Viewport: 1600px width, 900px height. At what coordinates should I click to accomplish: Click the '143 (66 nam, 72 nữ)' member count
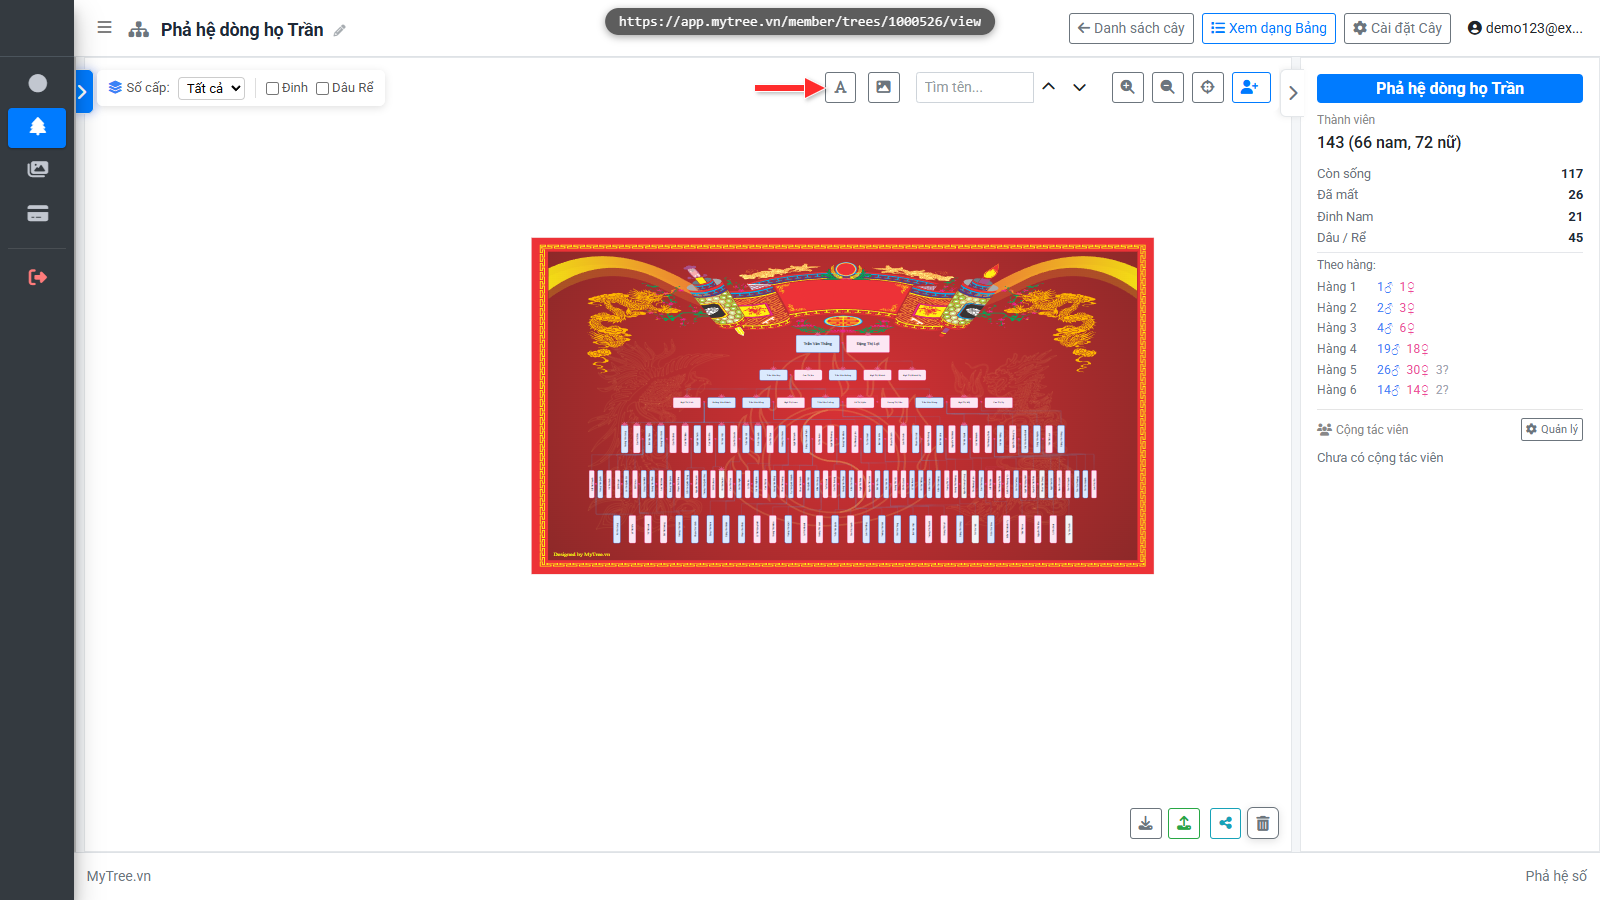click(x=1389, y=143)
